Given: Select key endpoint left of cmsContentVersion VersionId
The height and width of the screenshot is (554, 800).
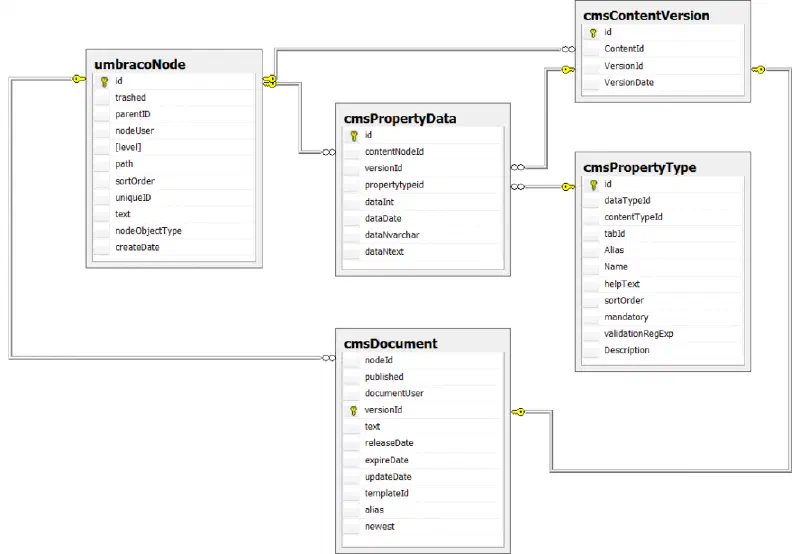Looking at the screenshot, I should click(x=568, y=69).
